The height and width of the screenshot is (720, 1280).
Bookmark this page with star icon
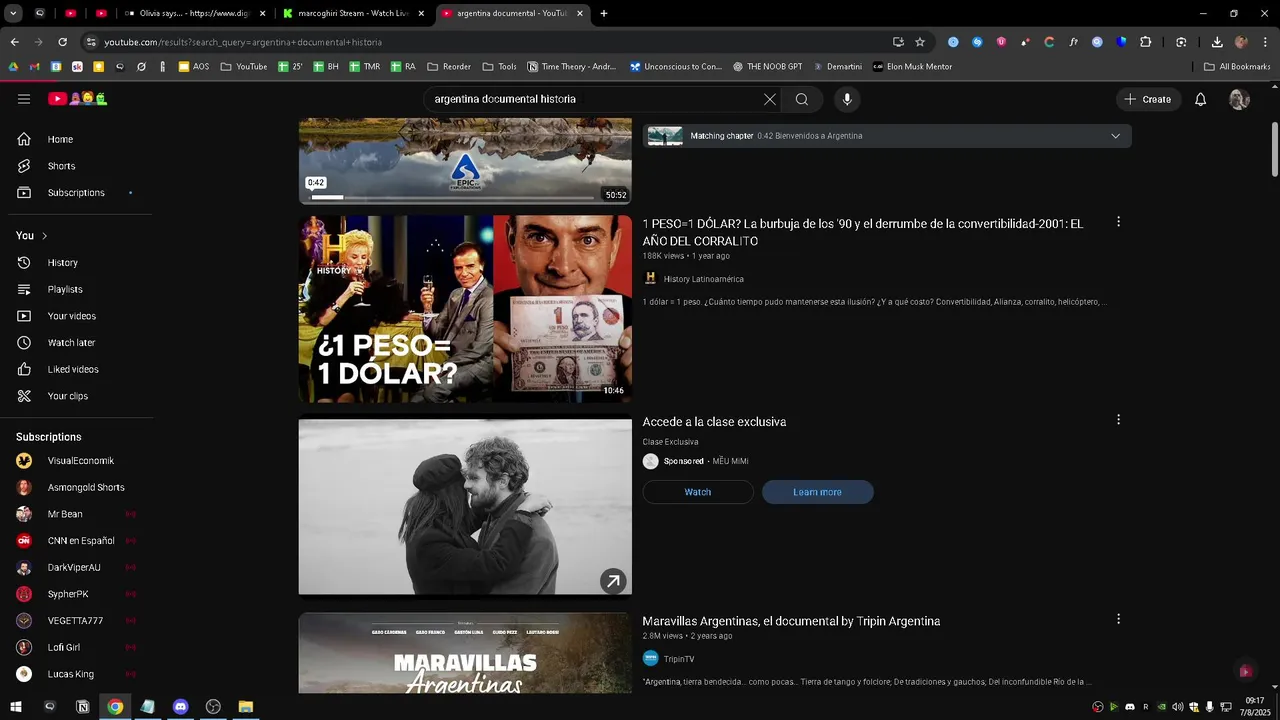920,42
